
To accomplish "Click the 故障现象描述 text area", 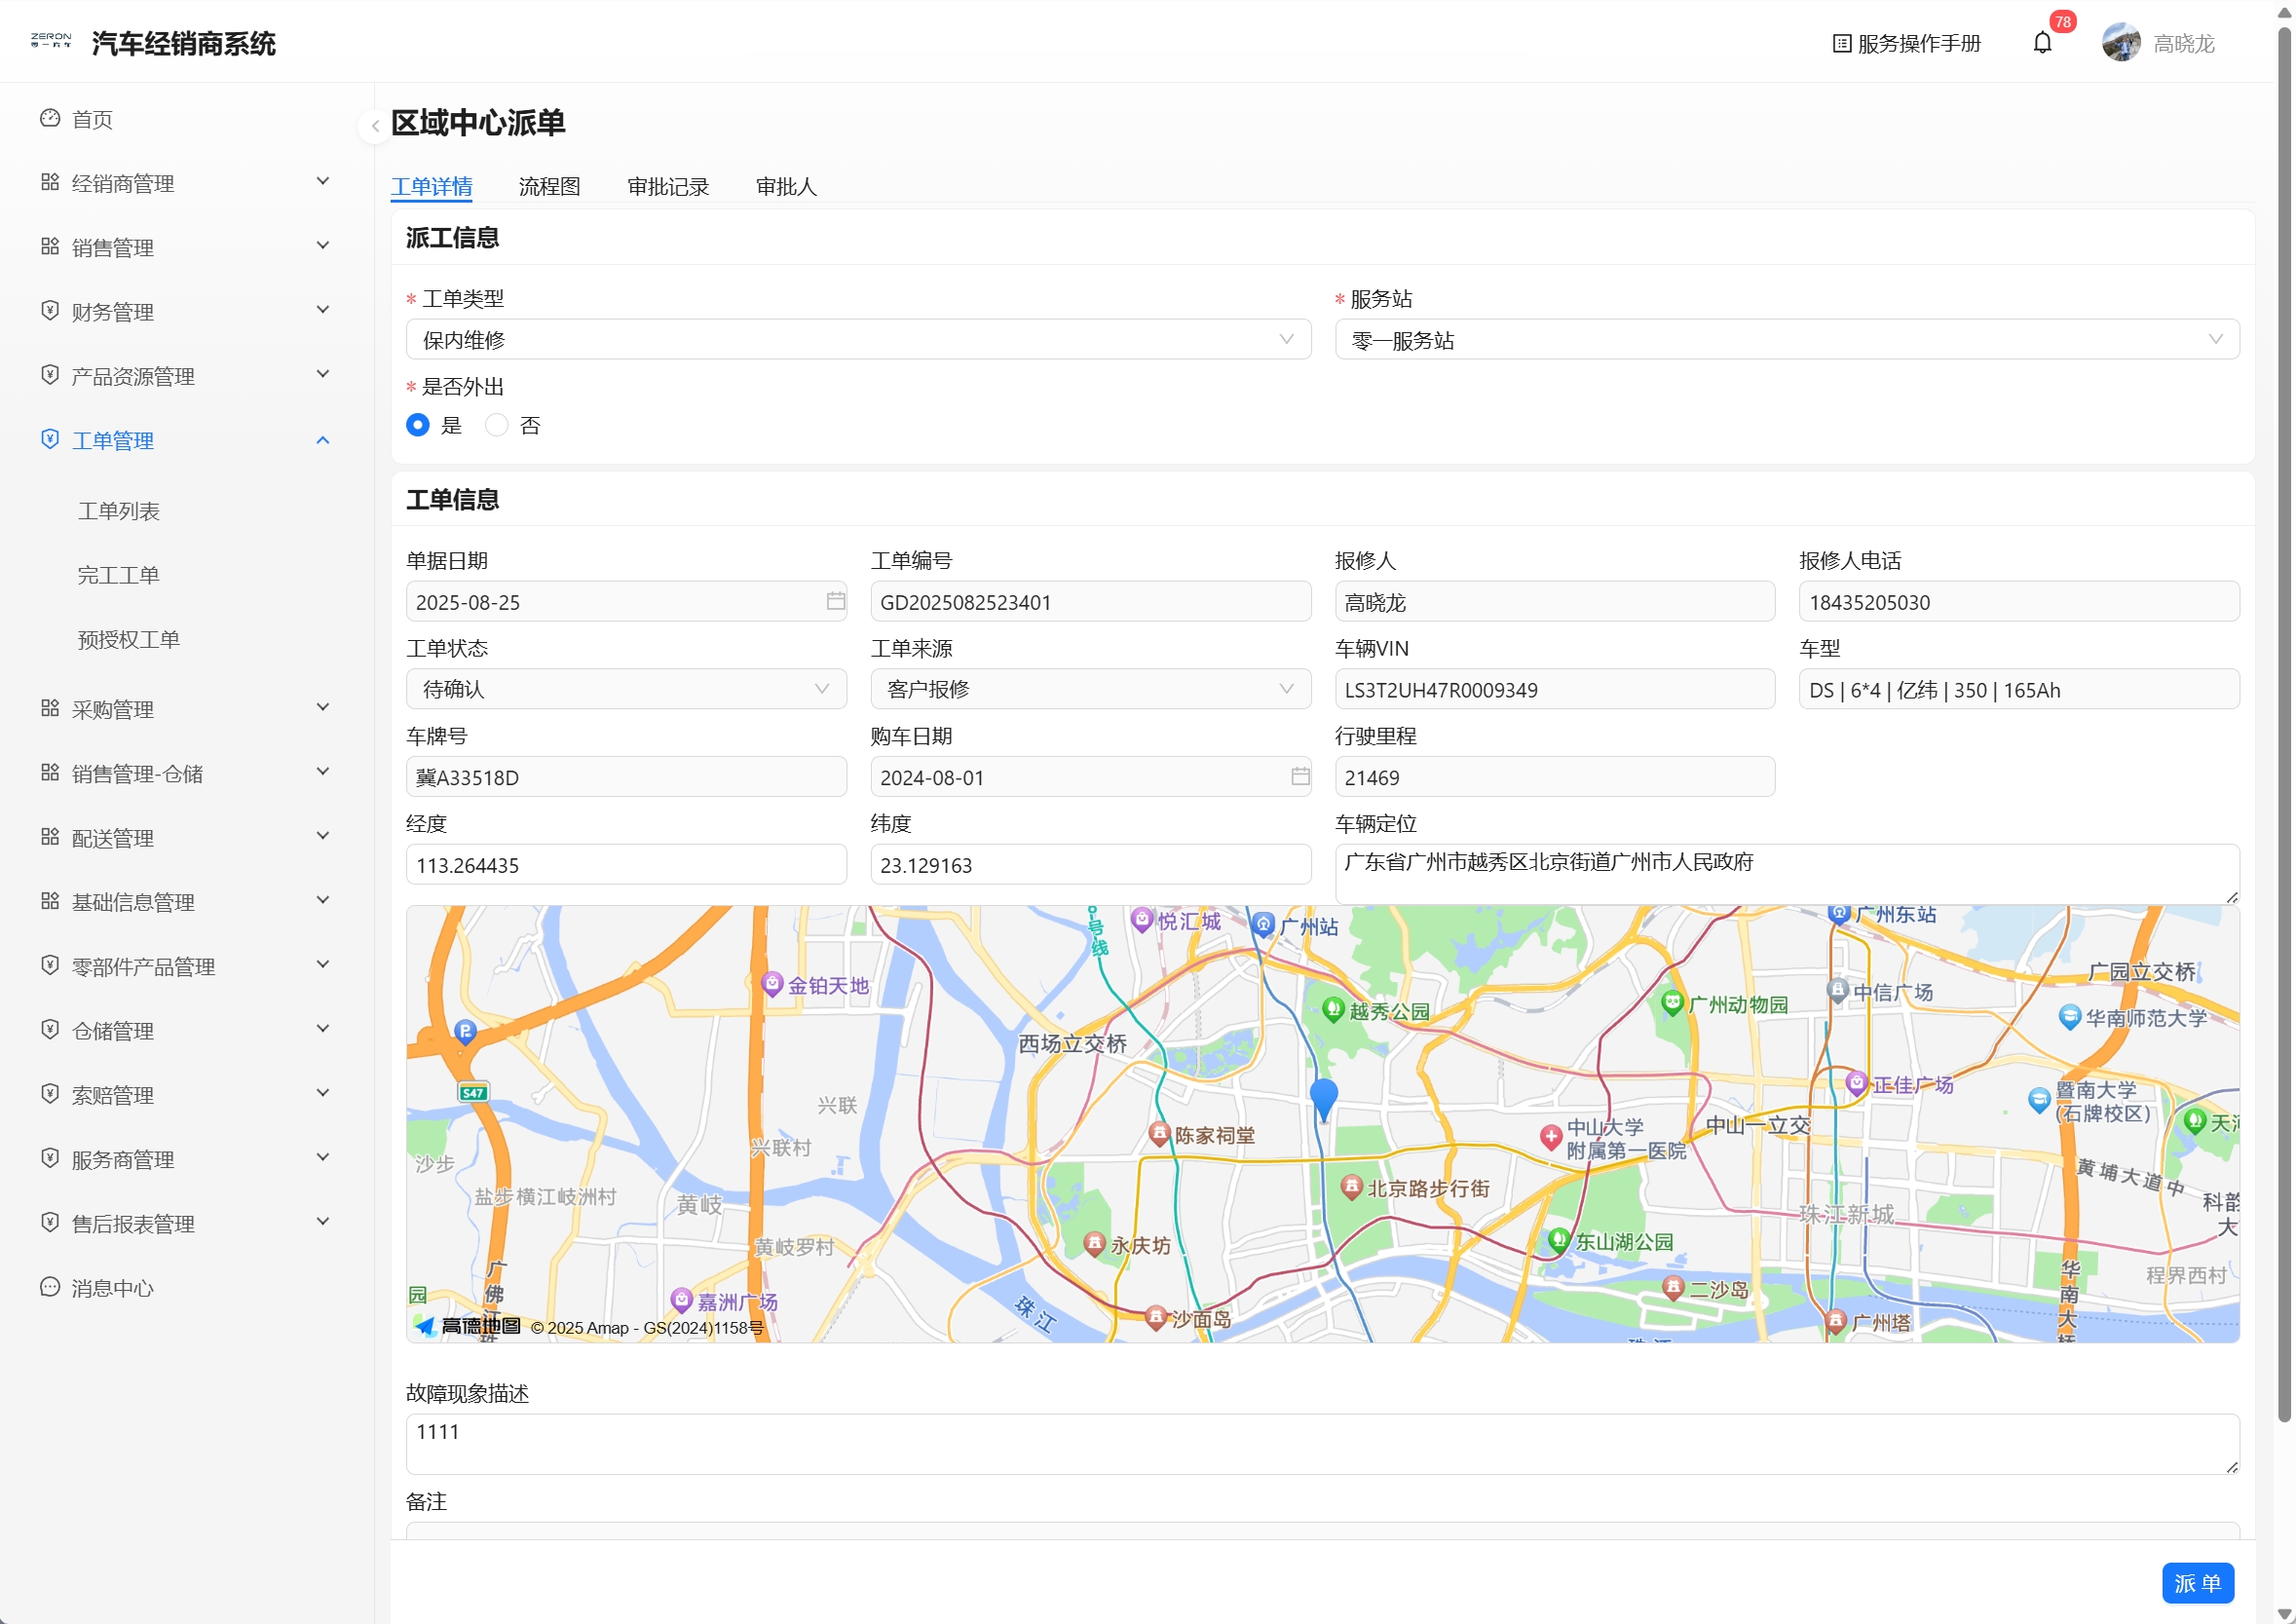I will coord(1322,1443).
